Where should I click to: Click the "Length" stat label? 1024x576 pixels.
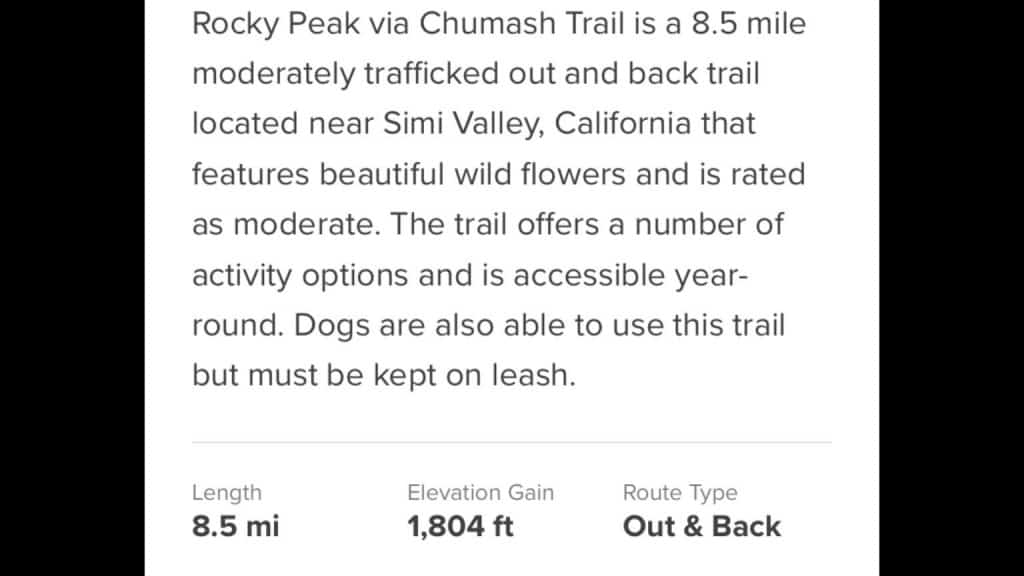point(226,492)
